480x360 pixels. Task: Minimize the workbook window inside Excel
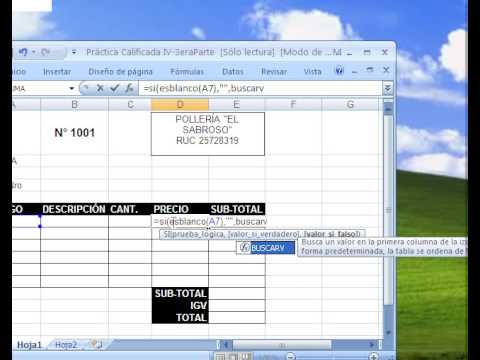[355, 71]
